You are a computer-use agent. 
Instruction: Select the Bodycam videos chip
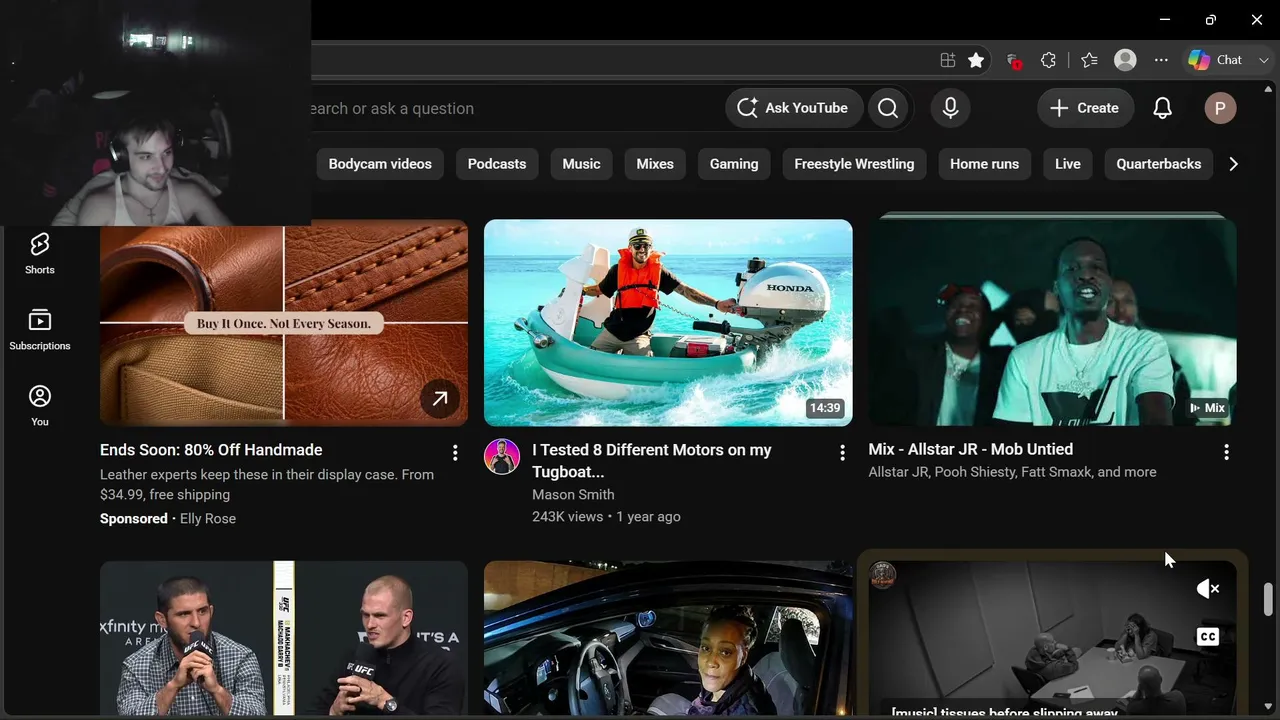[x=380, y=164]
